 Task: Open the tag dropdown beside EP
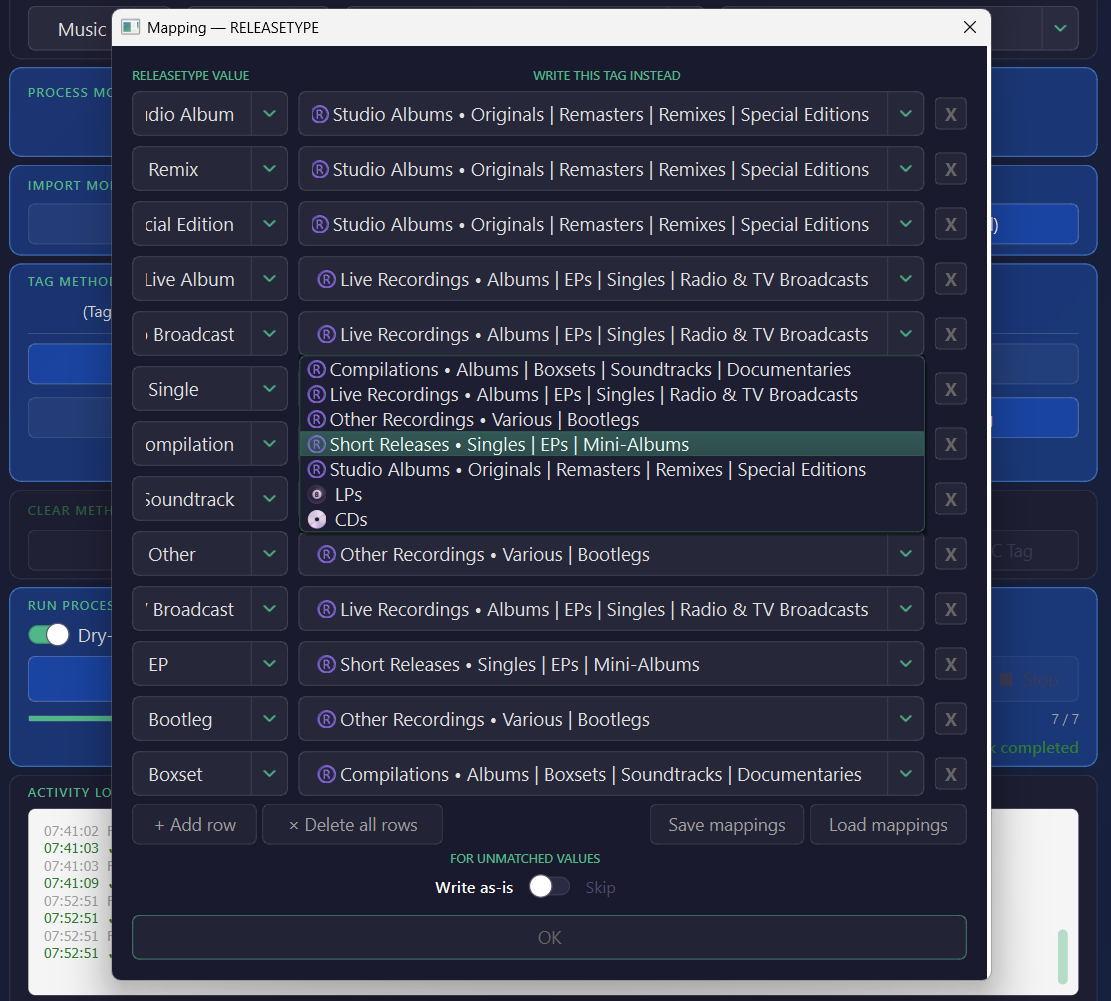pyautogui.click(x=906, y=664)
